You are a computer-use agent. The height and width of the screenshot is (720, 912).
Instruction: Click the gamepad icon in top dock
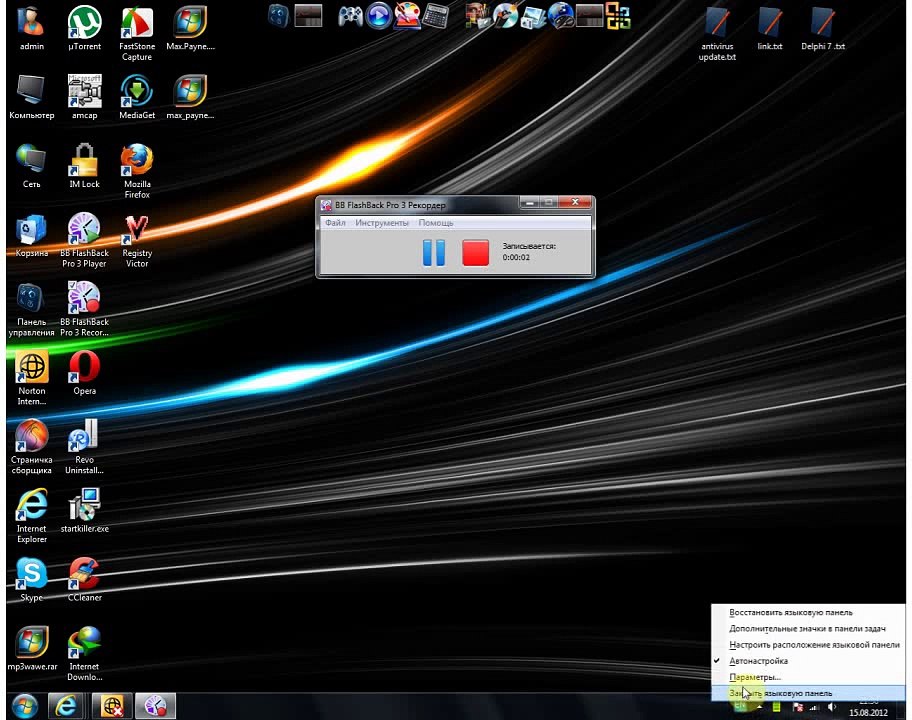click(x=351, y=16)
